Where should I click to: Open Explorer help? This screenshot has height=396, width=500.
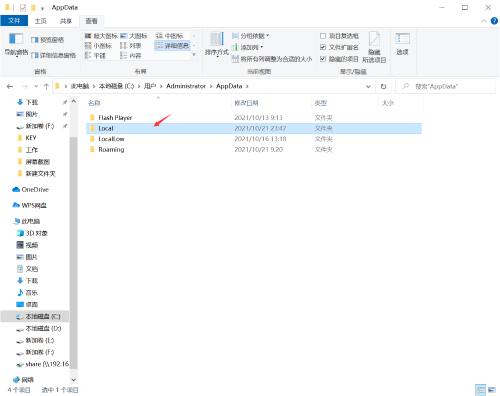pyautogui.click(x=494, y=21)
